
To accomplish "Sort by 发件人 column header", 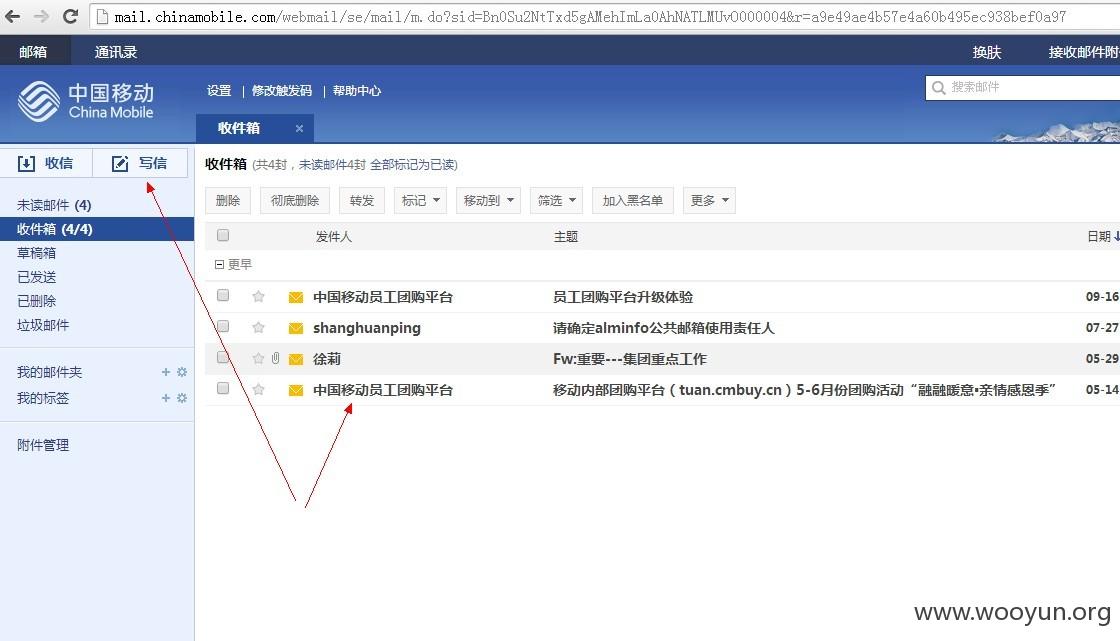I will pyautogui.click(x=334, y=237).
